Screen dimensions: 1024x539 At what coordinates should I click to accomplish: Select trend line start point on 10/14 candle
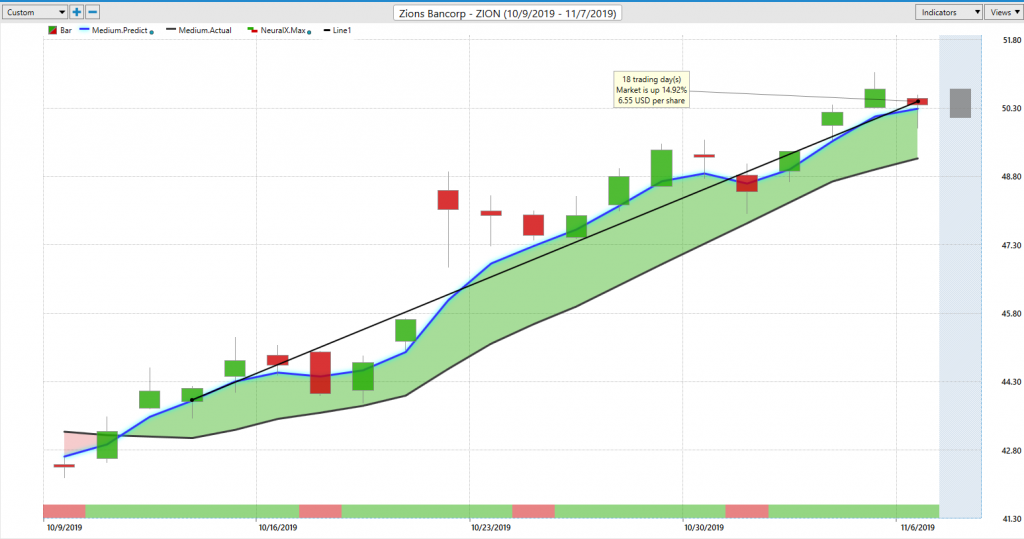coord(192,400)
